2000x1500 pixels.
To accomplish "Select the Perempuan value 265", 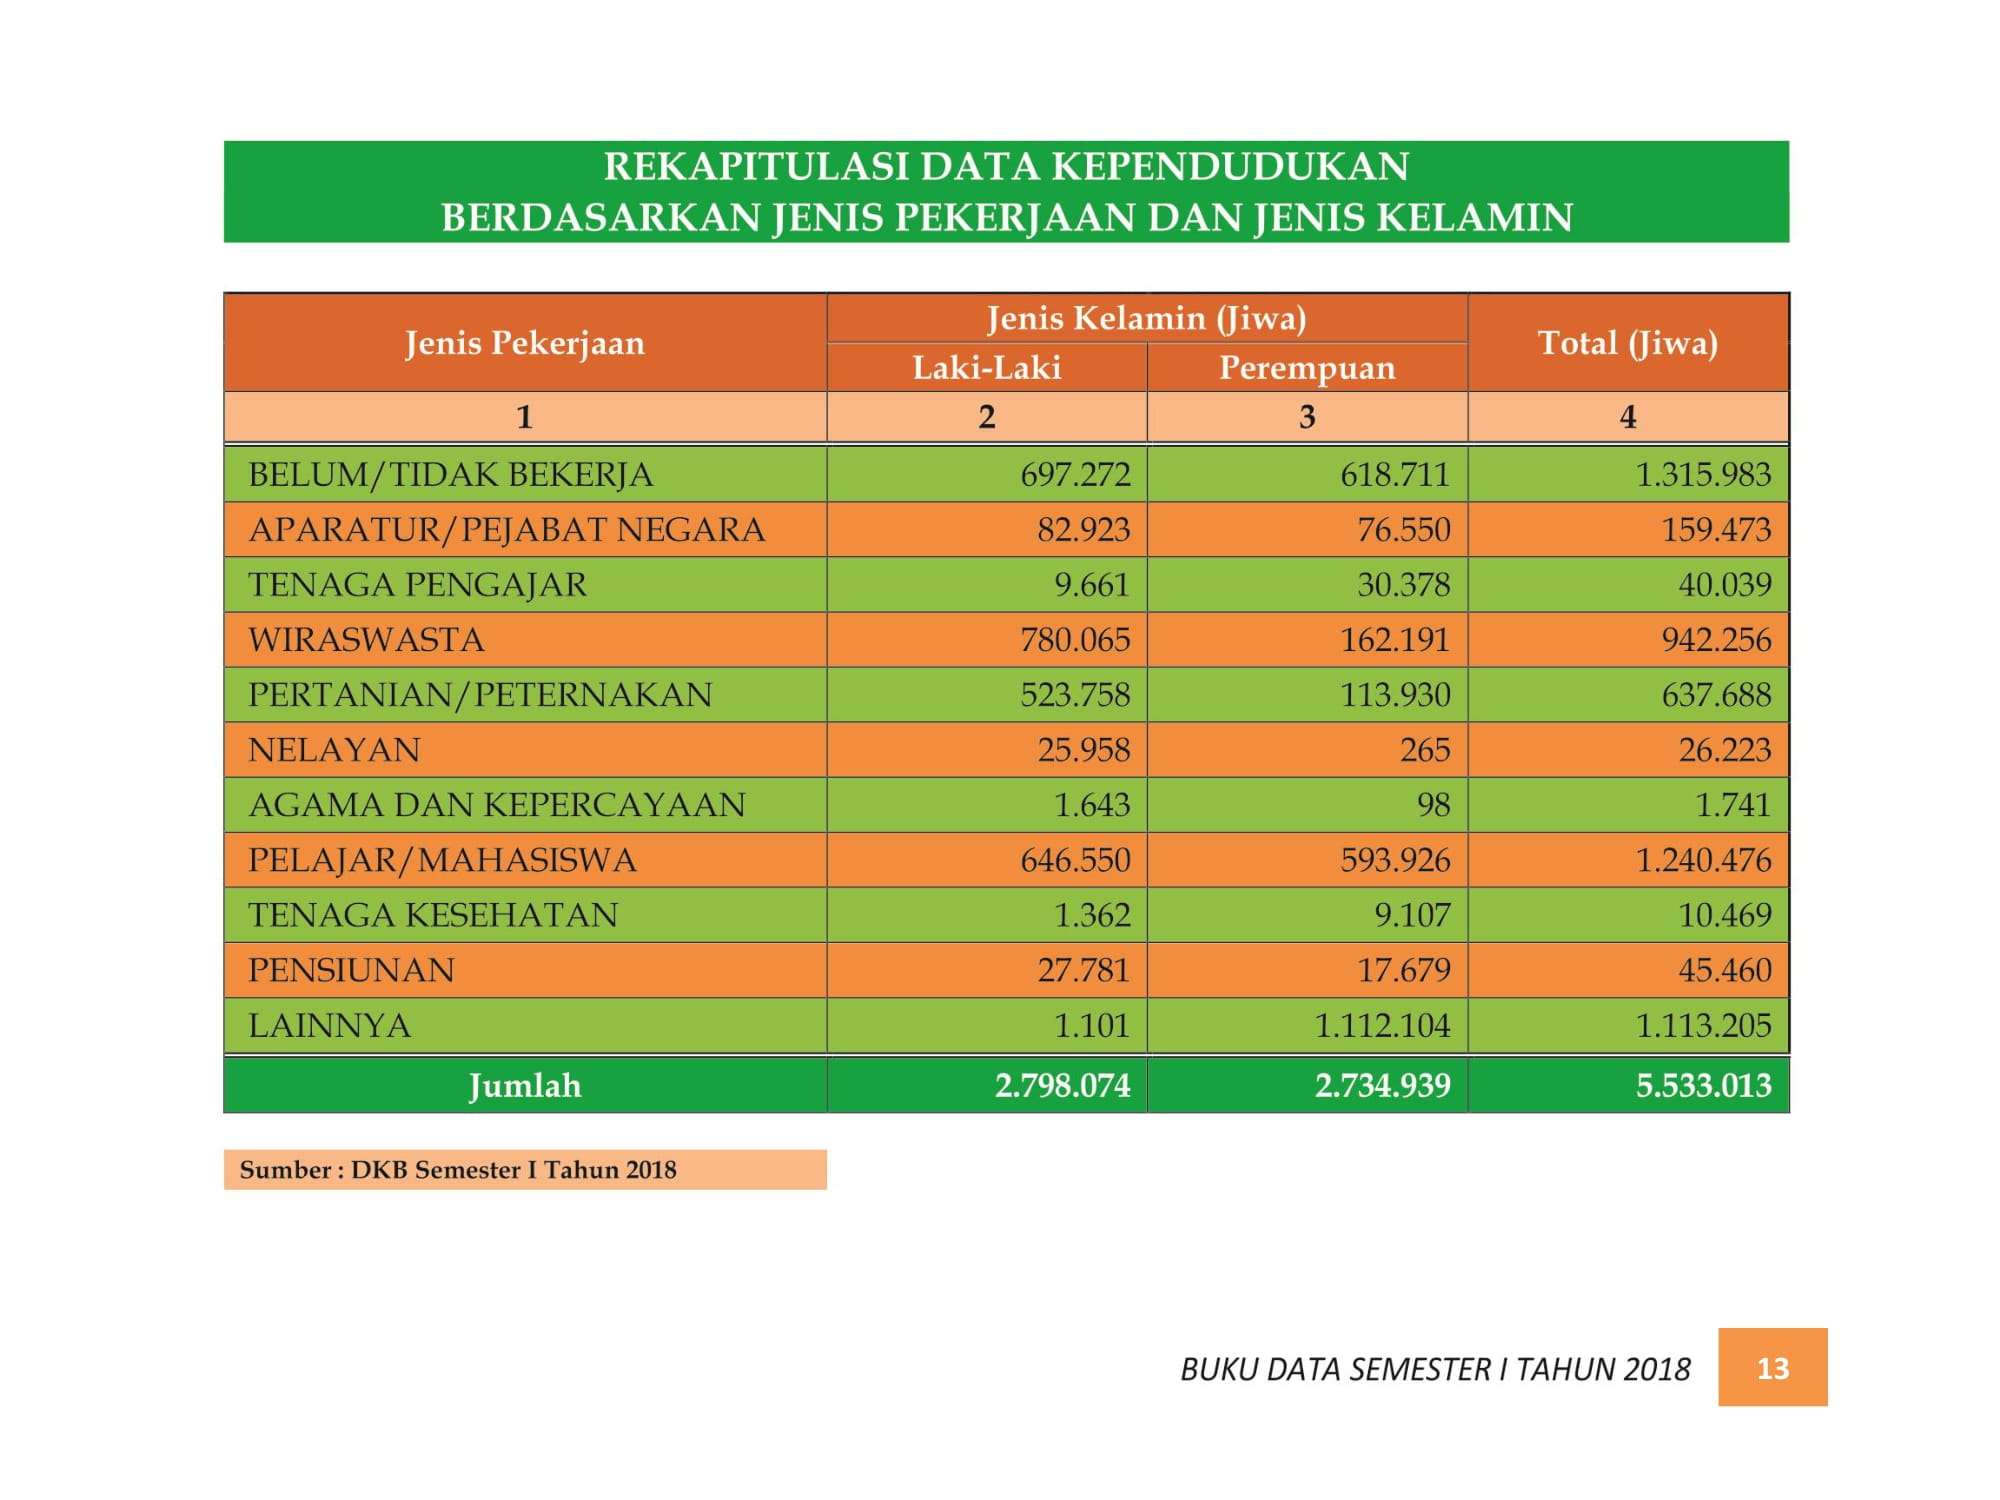I will (x=1425, y=749).
